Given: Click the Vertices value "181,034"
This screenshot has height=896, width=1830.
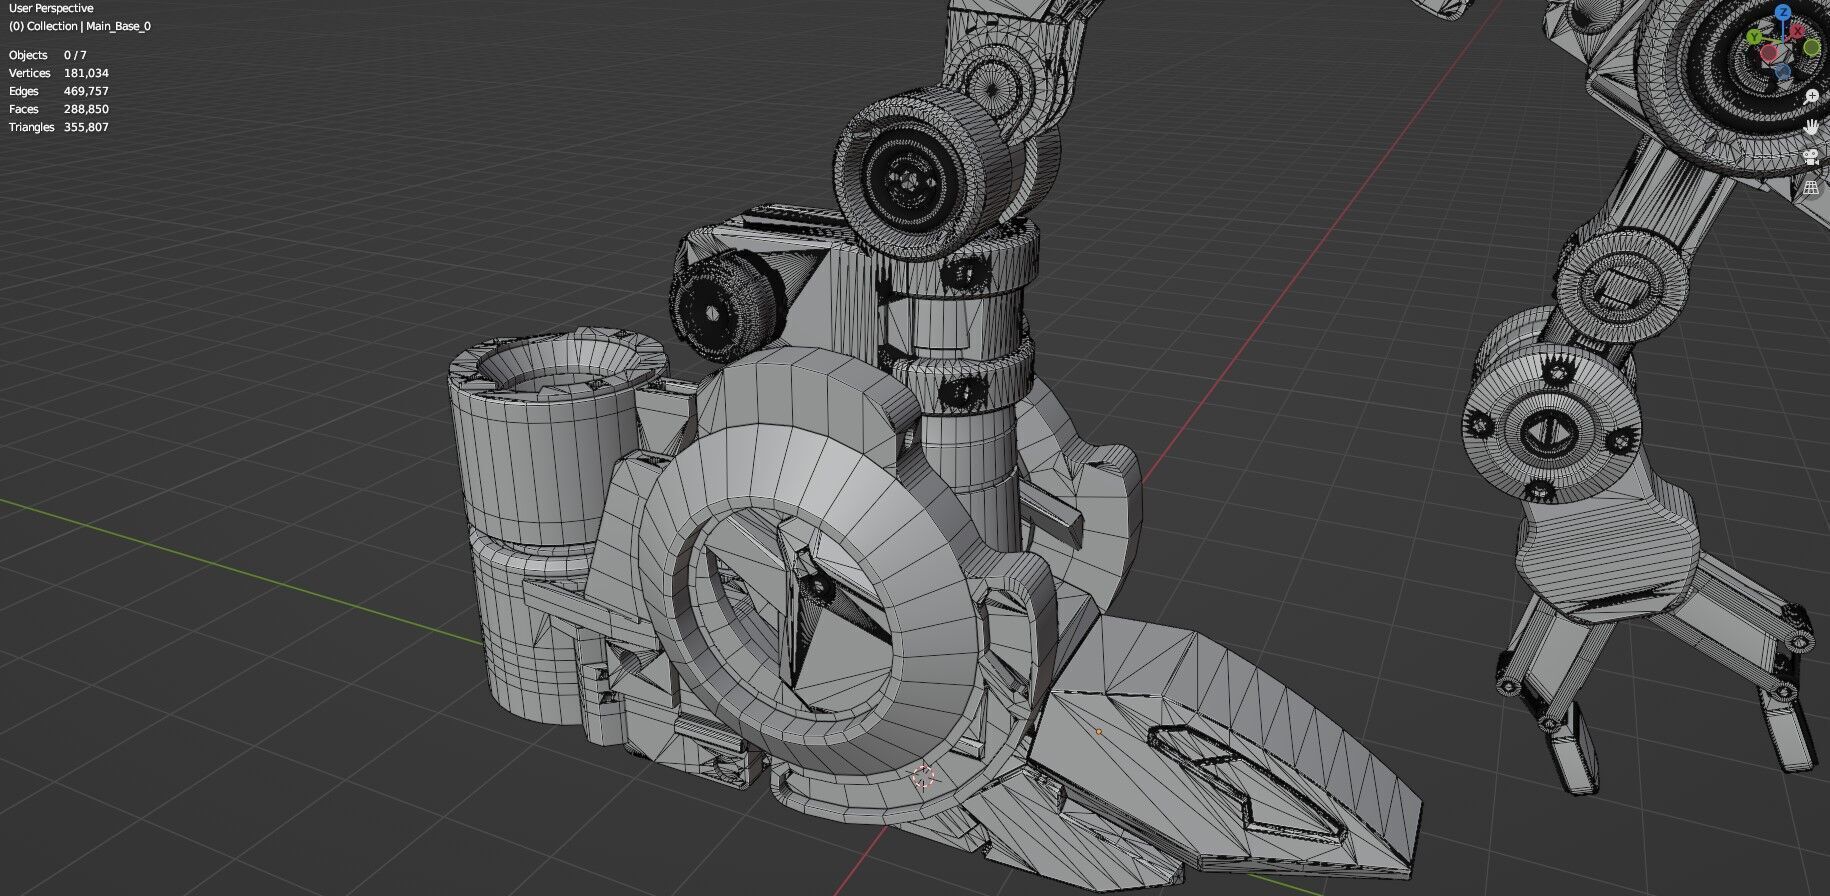Looking at the screenshot, I should [x=86, y=73].
